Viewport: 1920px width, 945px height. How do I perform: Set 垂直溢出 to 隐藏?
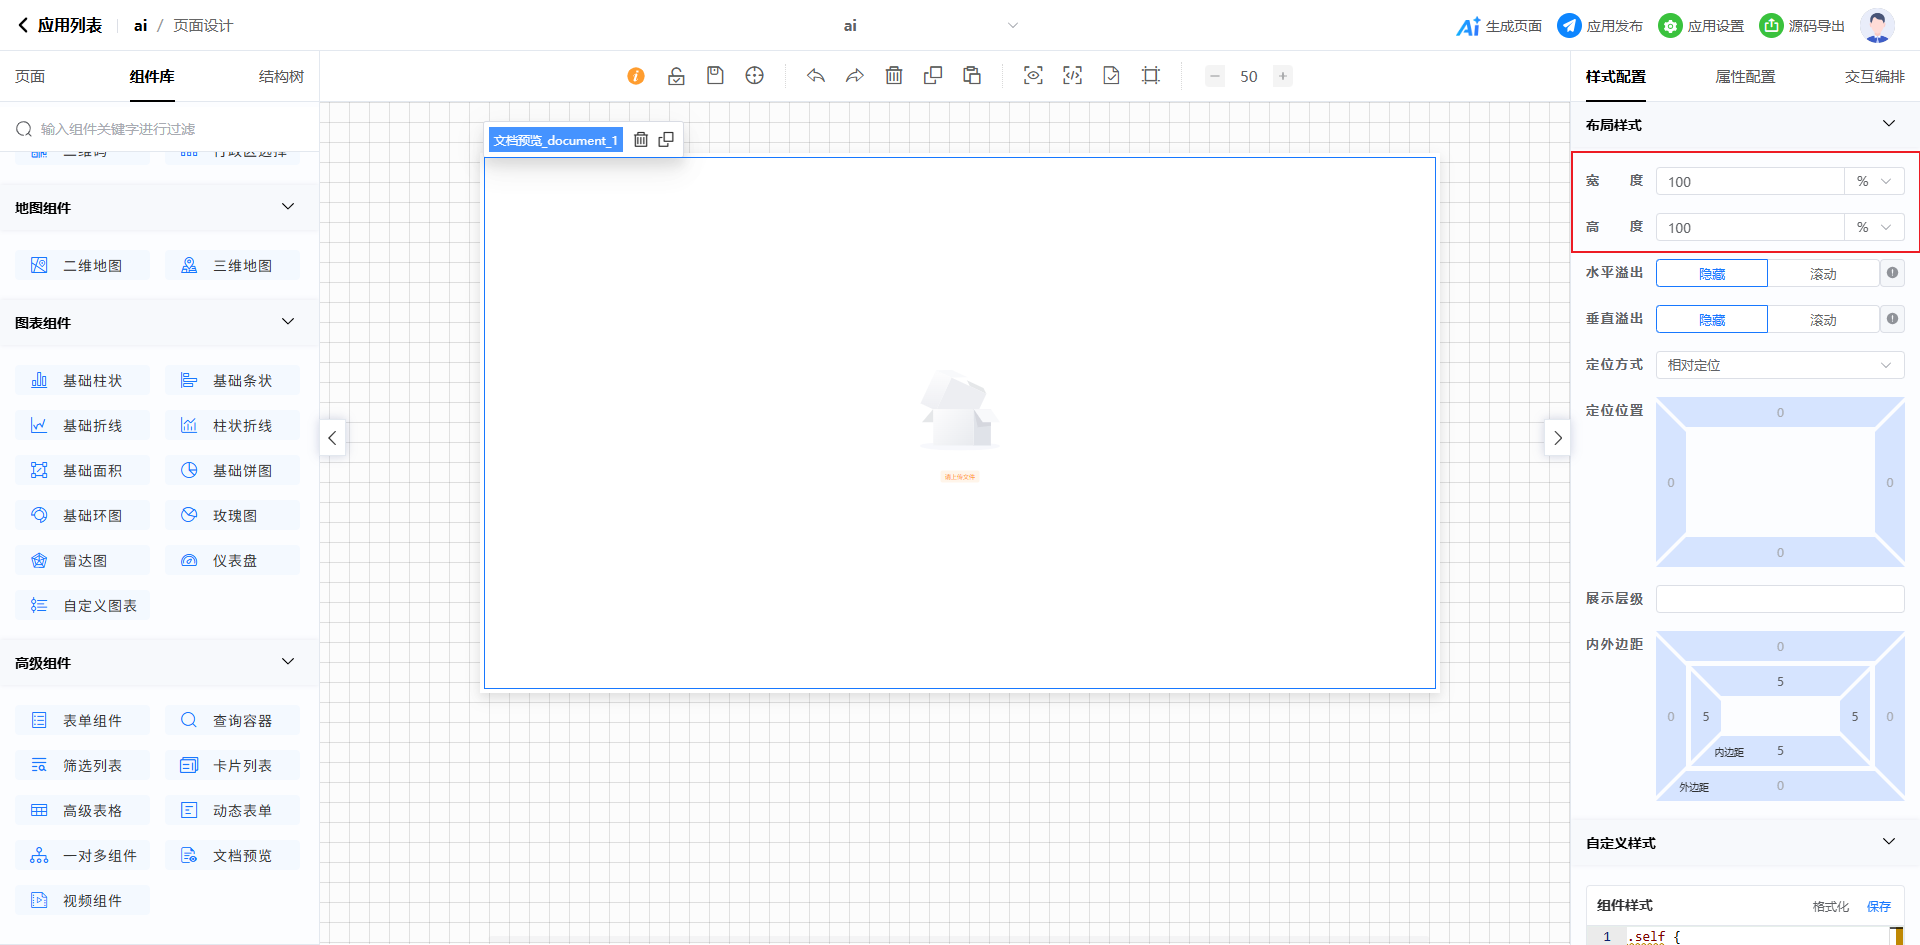pos(1711,320)
